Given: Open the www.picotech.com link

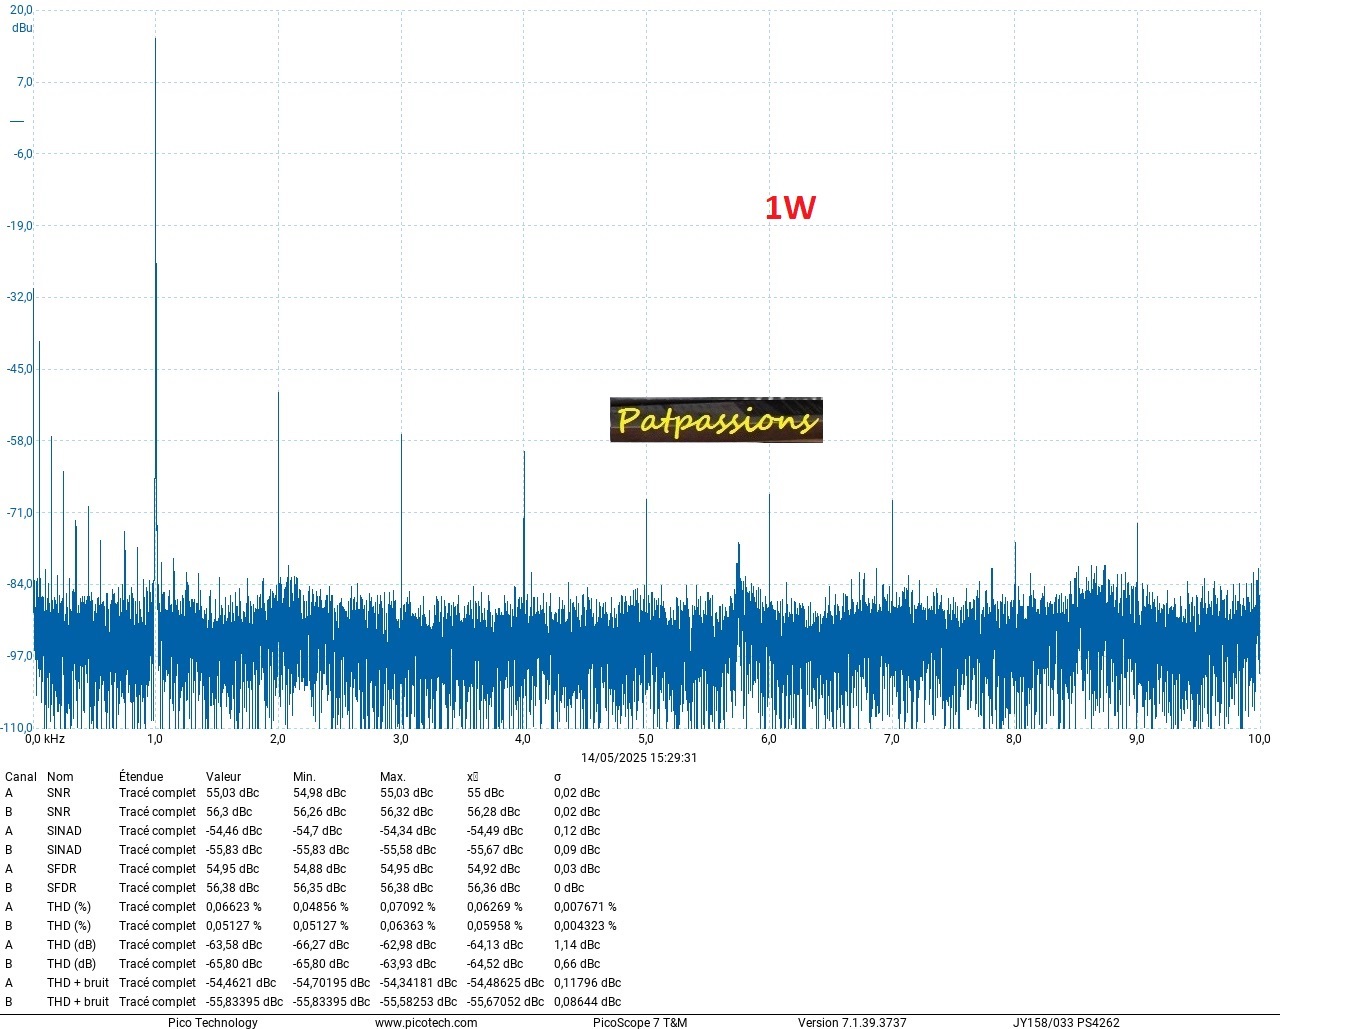Looking at the screenshot, I should click(426, 1022).
